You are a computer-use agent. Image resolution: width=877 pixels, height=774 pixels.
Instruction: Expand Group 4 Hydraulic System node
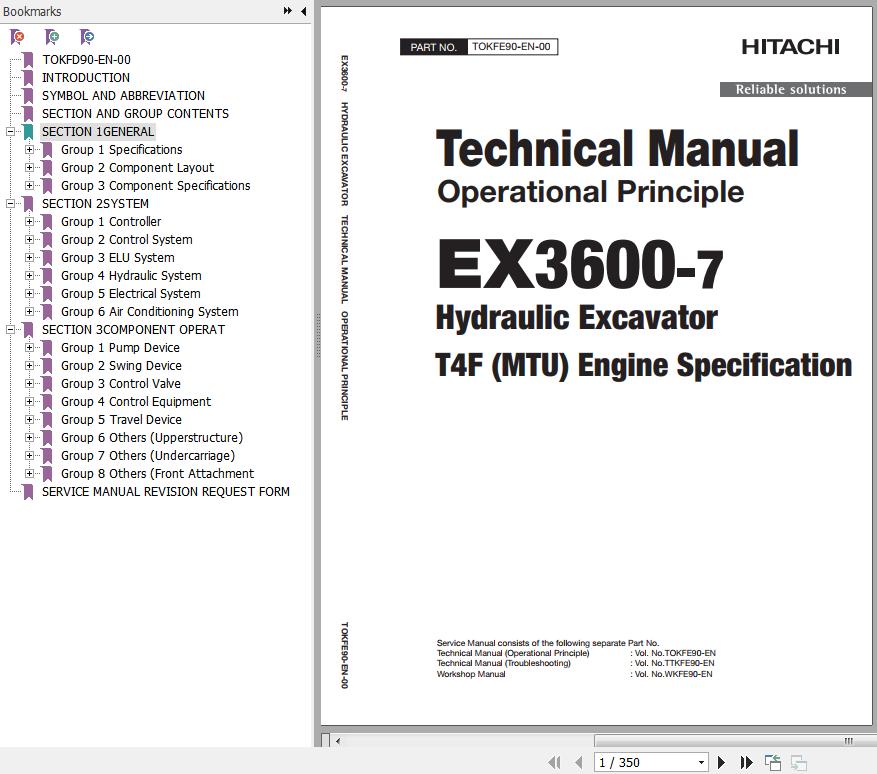pyautogui.click(x=29, y=276)
